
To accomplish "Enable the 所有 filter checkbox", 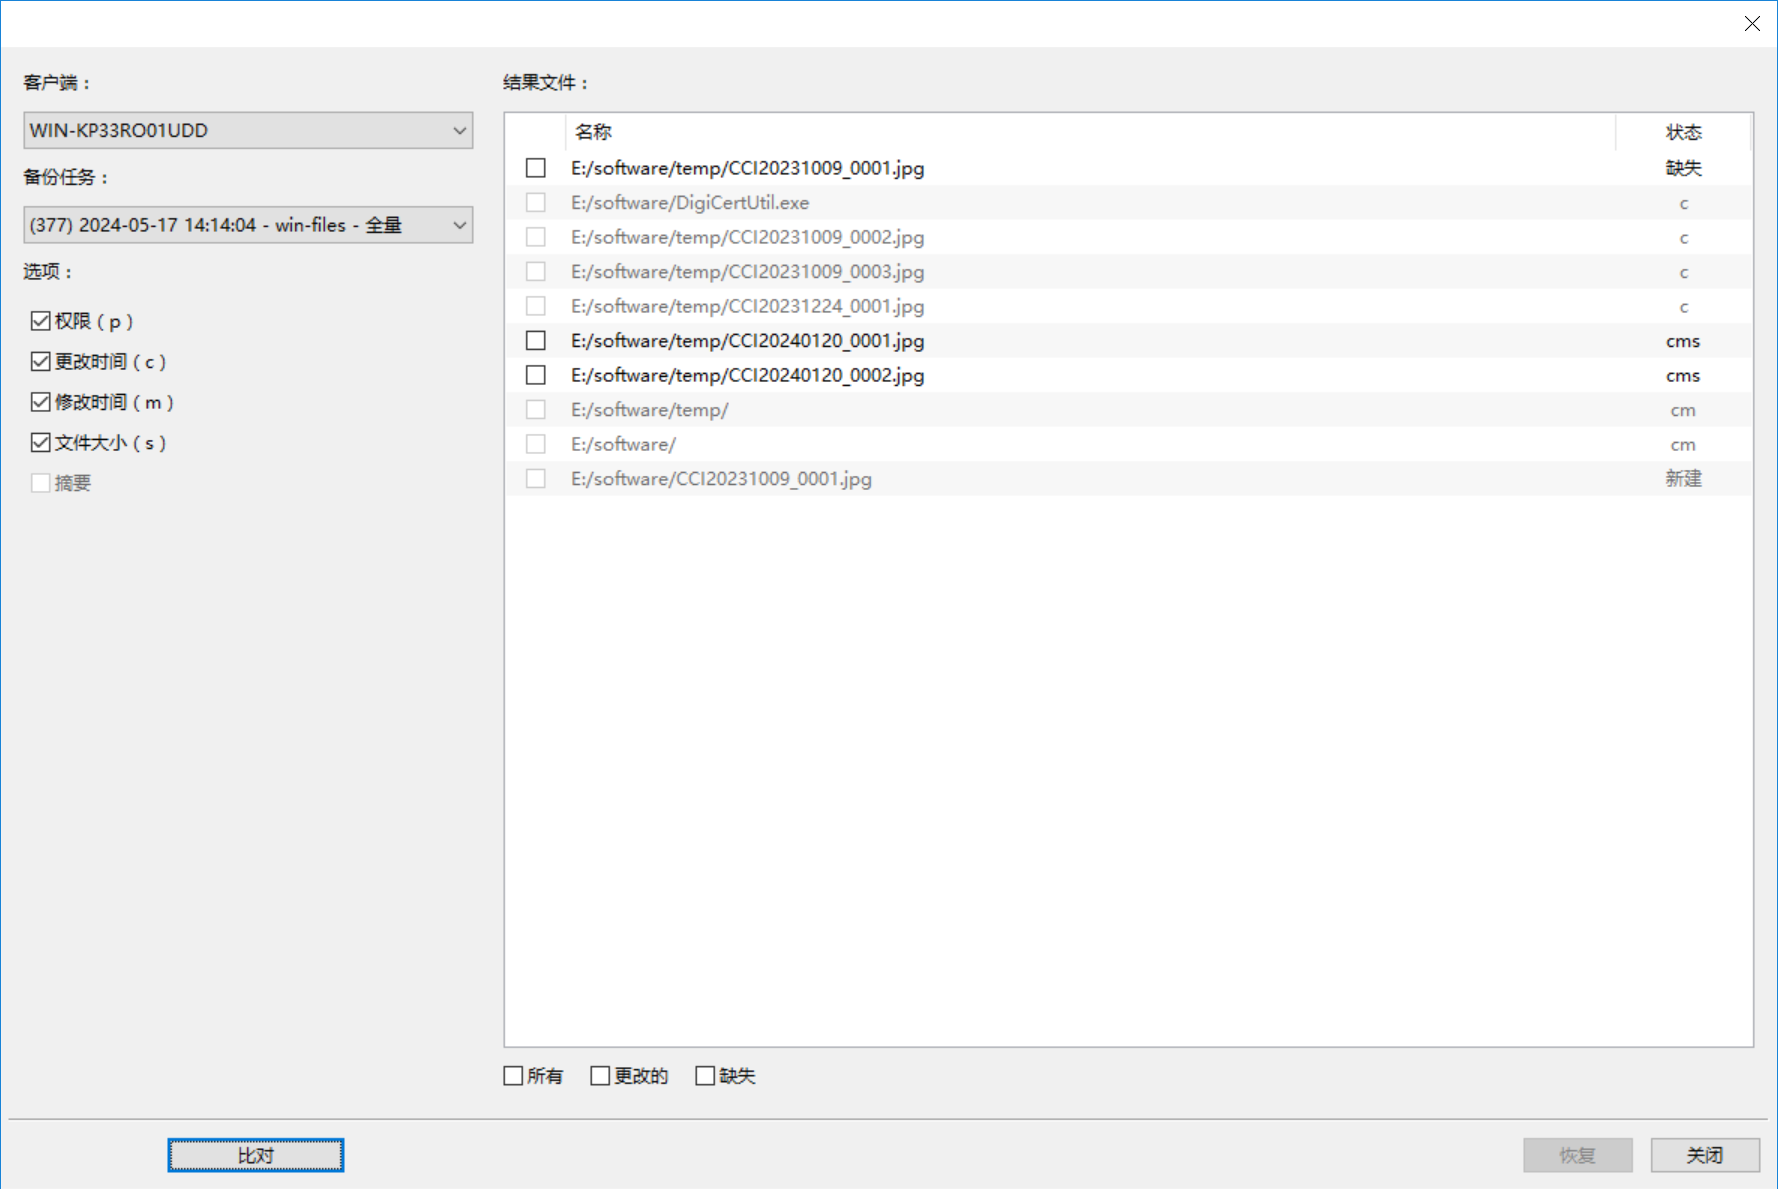I will (x=514, y=1076).
